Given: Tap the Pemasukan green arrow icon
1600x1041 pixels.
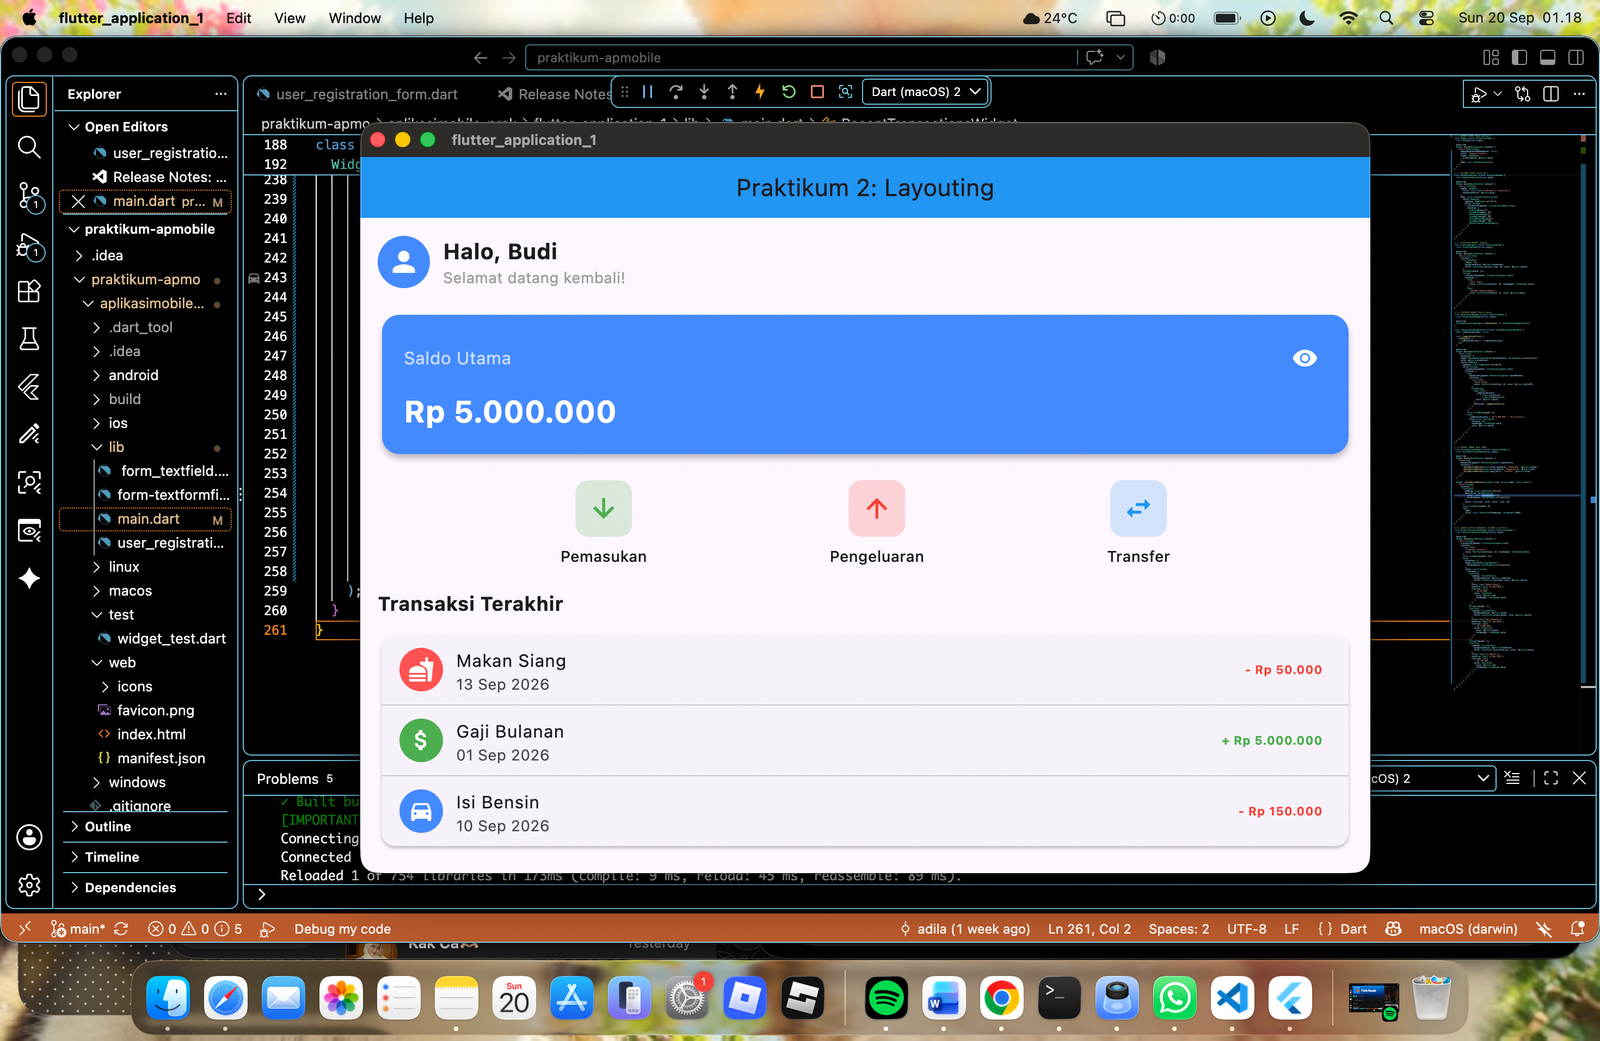Looking at the screenshot, I should pyautogui.click(x=603, y=508).
